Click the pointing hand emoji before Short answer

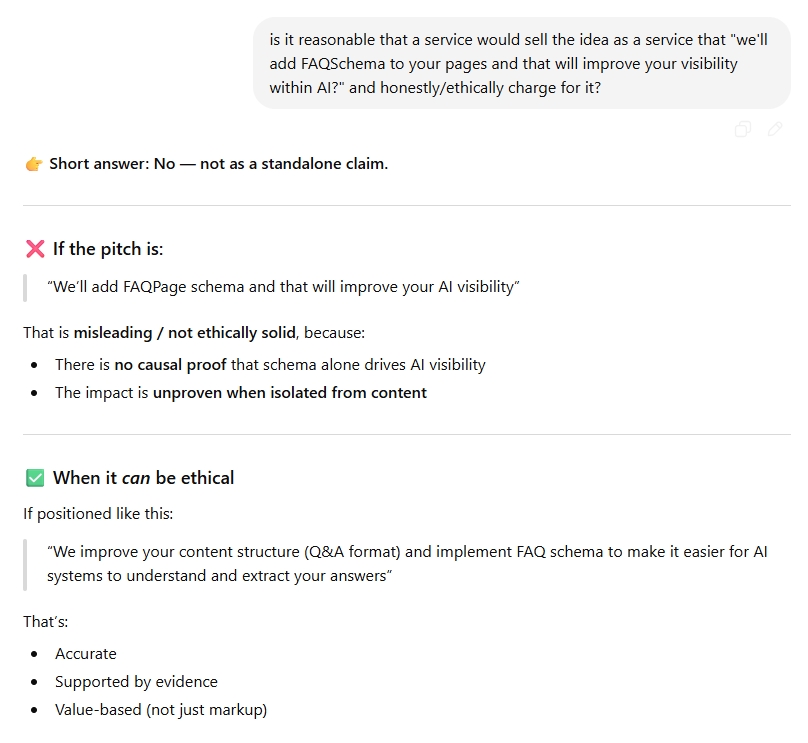[34, 164]
